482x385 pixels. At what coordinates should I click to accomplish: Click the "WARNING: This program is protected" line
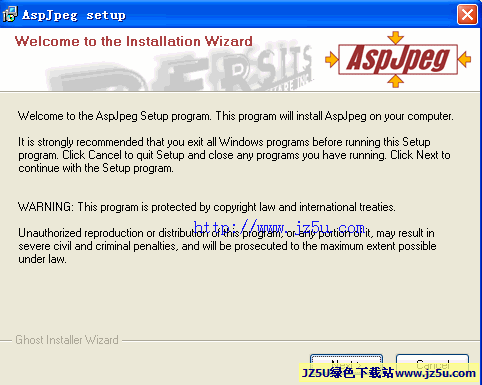coord(207,207)
